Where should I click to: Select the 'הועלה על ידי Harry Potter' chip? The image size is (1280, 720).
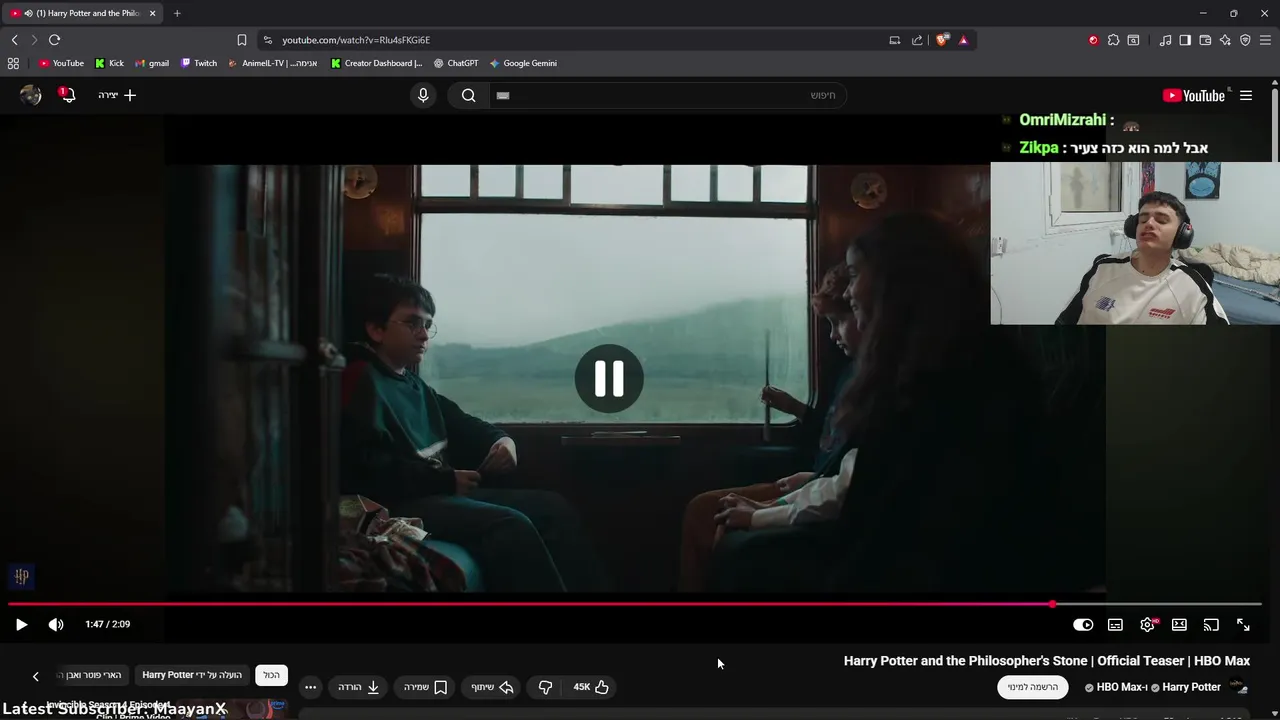[192, 675]
